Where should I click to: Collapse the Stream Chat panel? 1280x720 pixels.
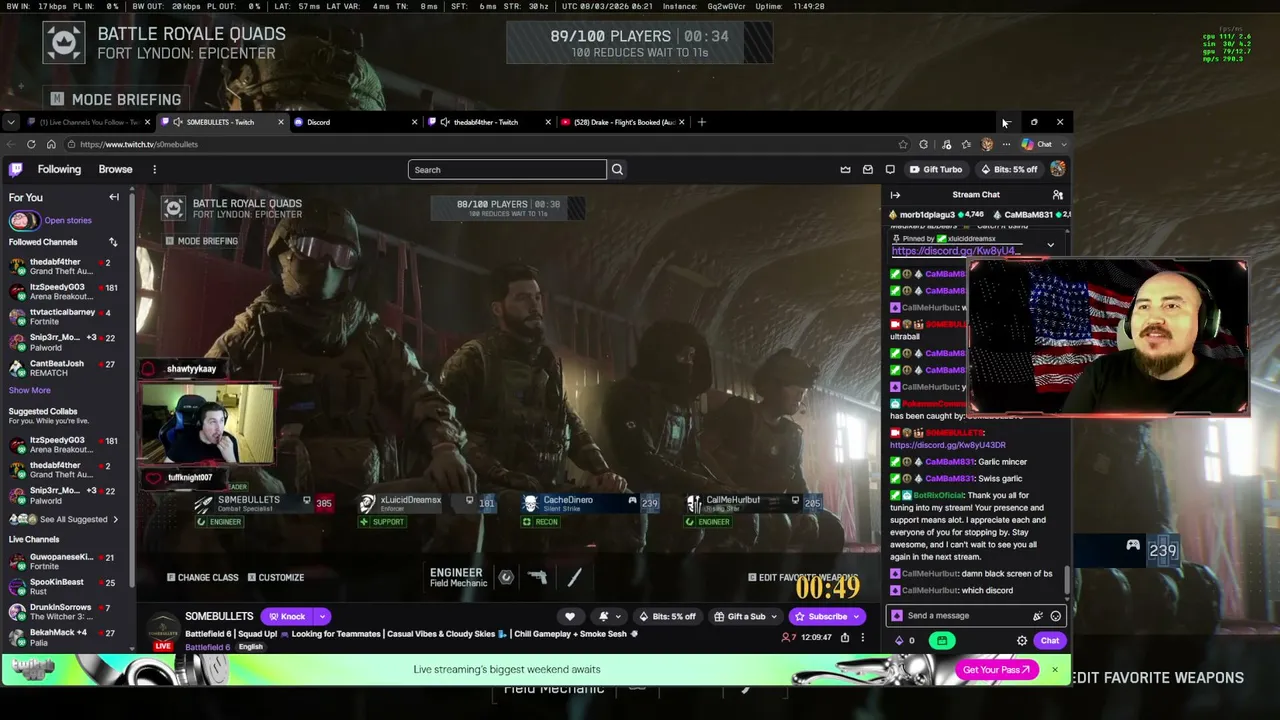click(x=895, y=195)
